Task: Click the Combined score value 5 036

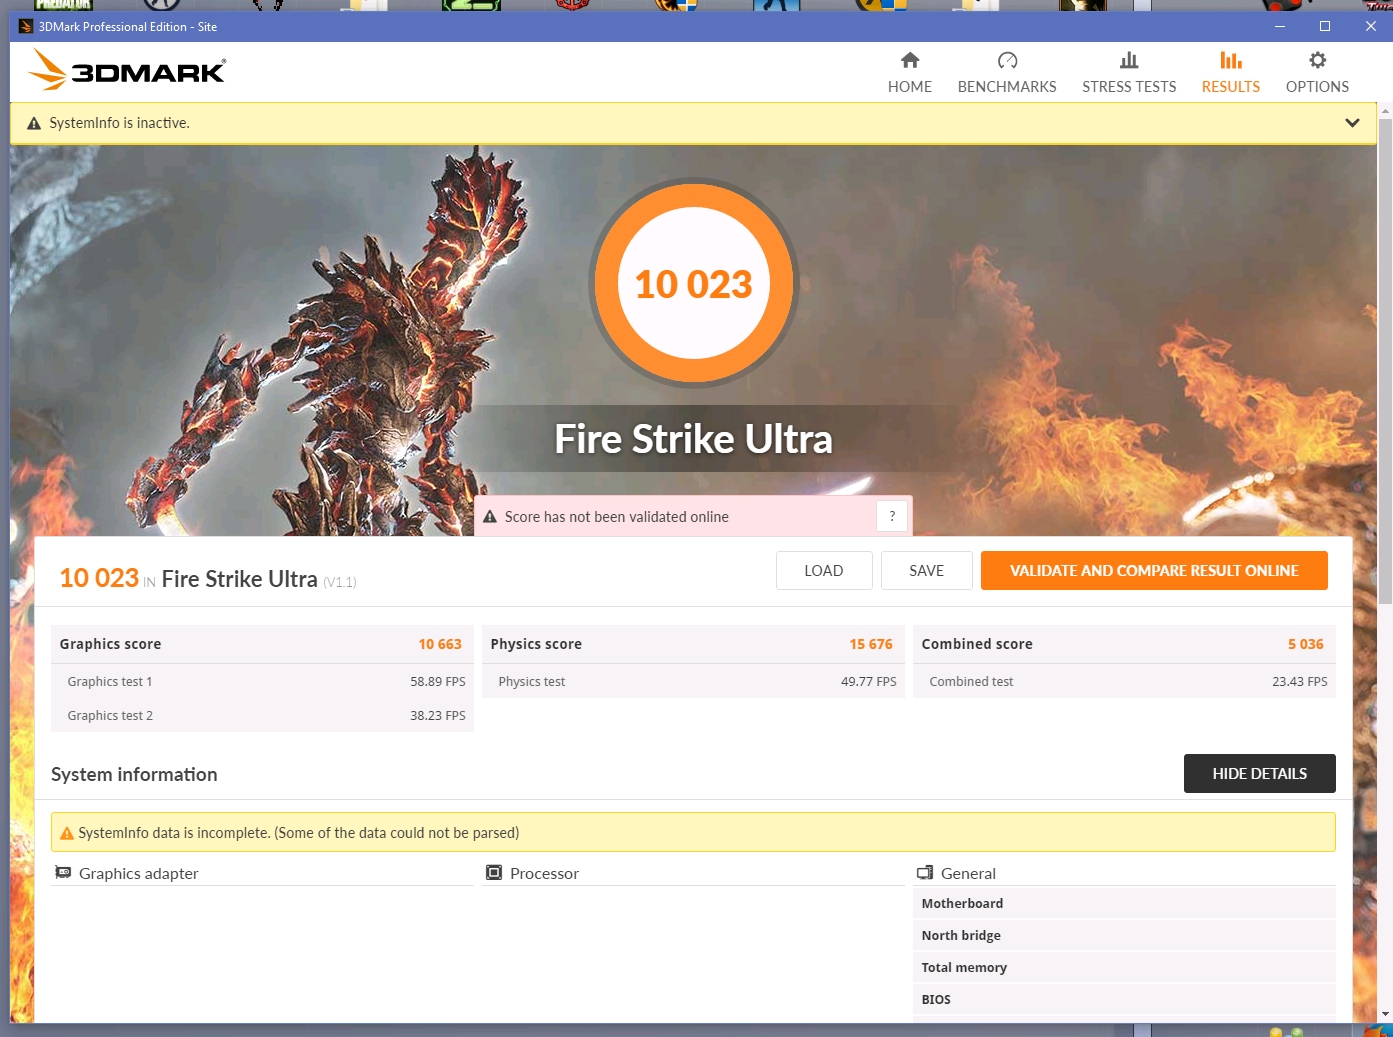Action: [x=1306, y=644]
